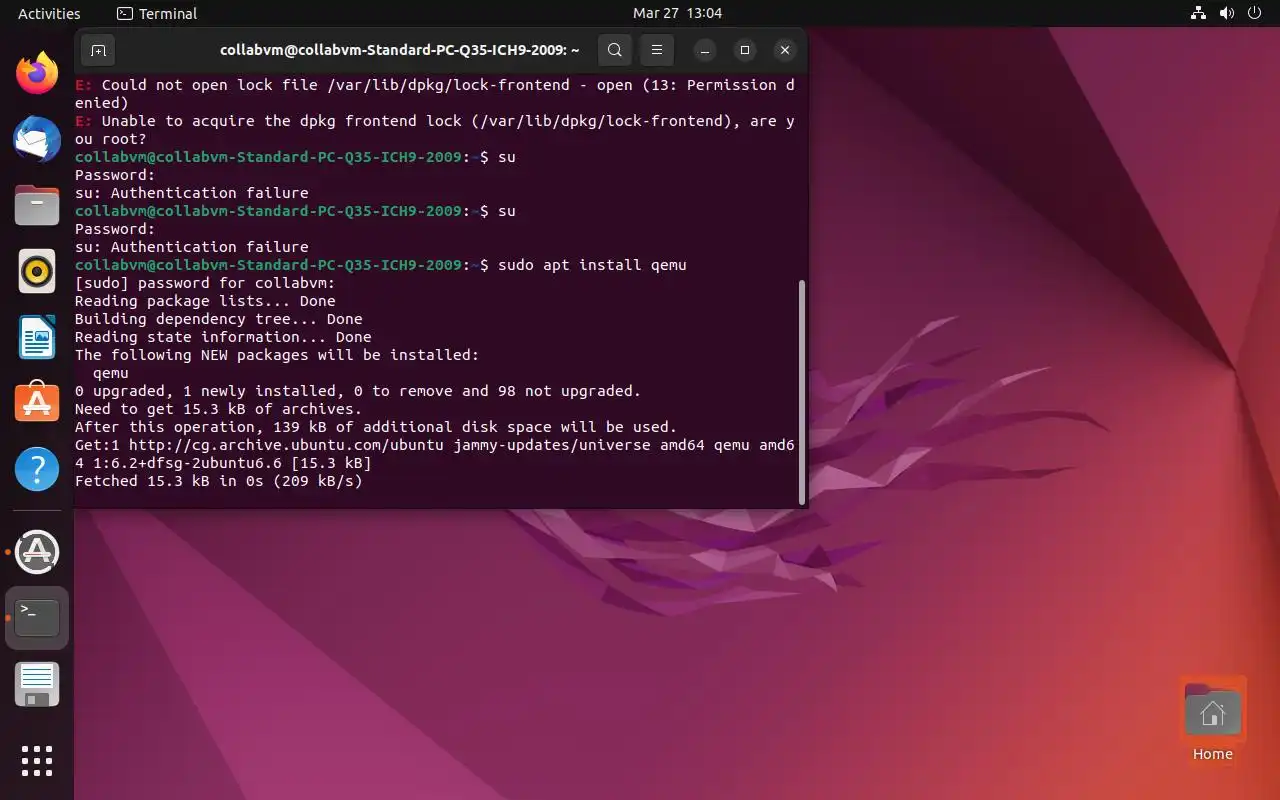The image size is (1280, 800).
Task: Click 'The following NEW packages' line
Action: tap(277, 355)
